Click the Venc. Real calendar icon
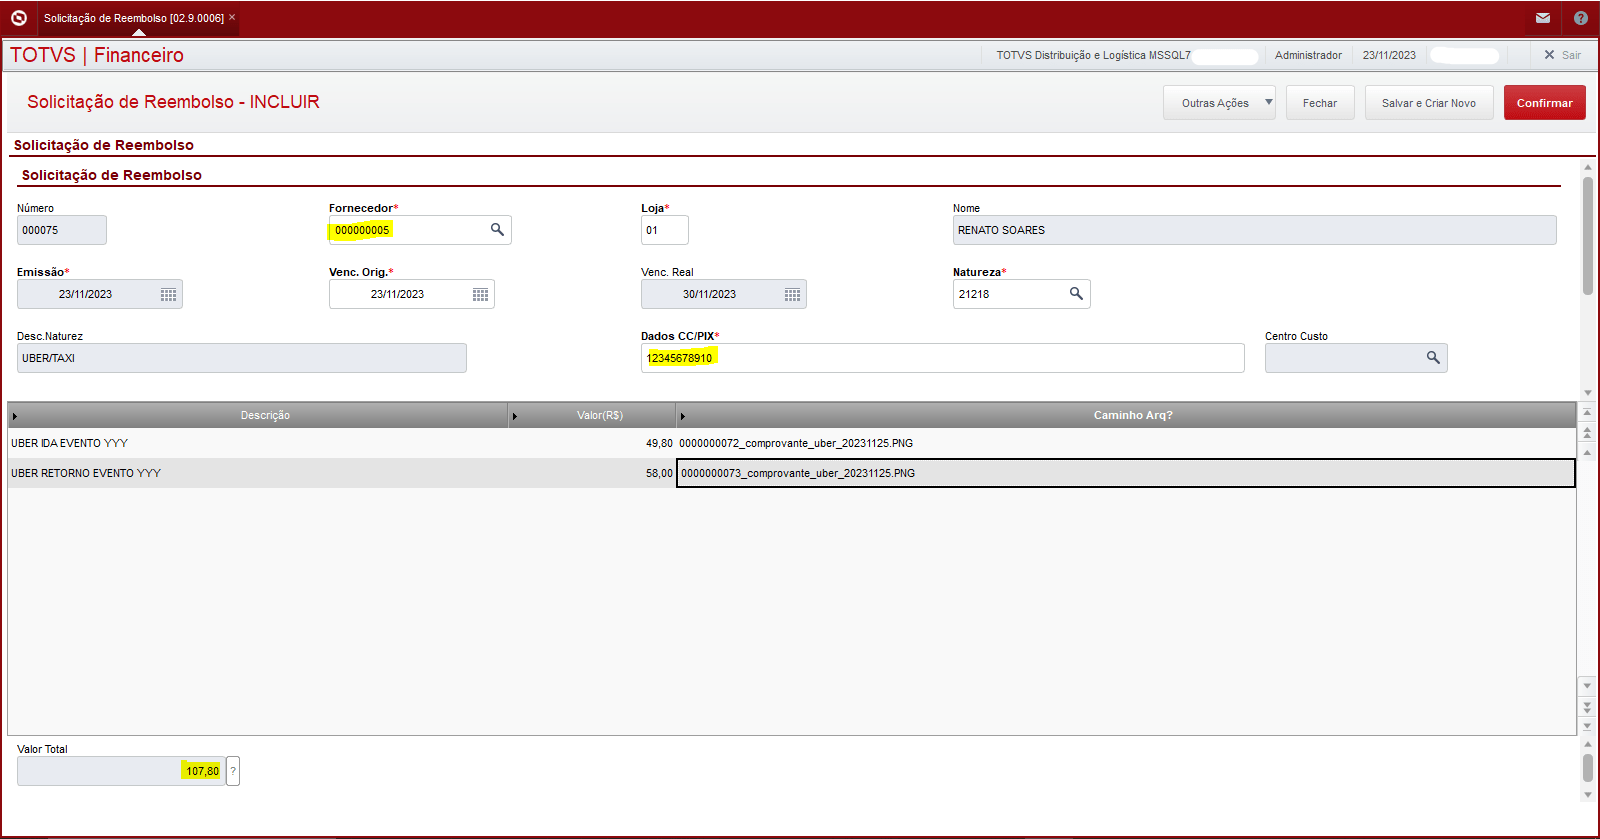Viewport: 1600px width, 839px height. (x=792, y=294)
